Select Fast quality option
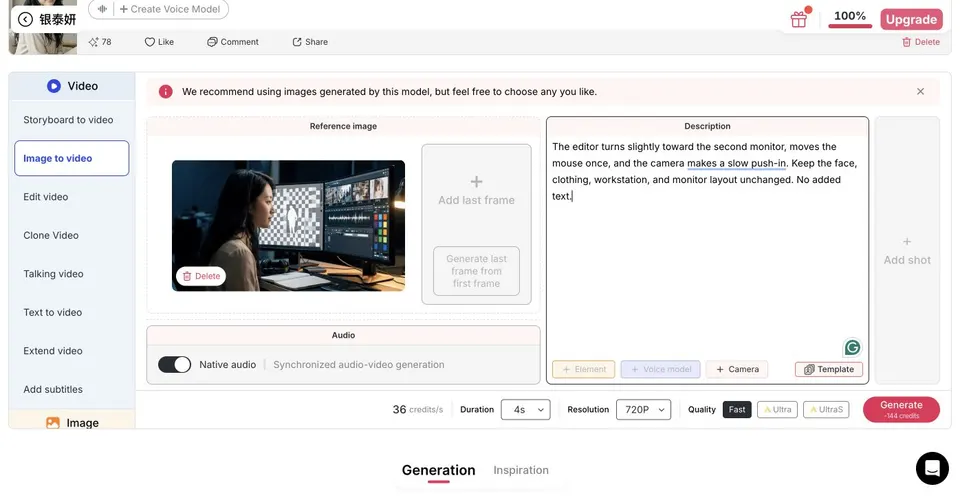 [737, 410]
